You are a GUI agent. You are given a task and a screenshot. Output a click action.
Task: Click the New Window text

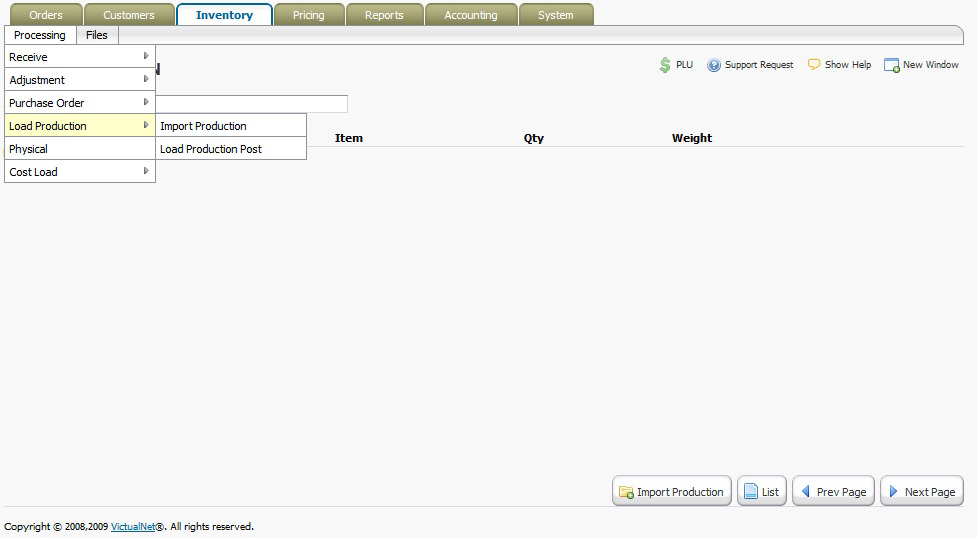[931, 65]
